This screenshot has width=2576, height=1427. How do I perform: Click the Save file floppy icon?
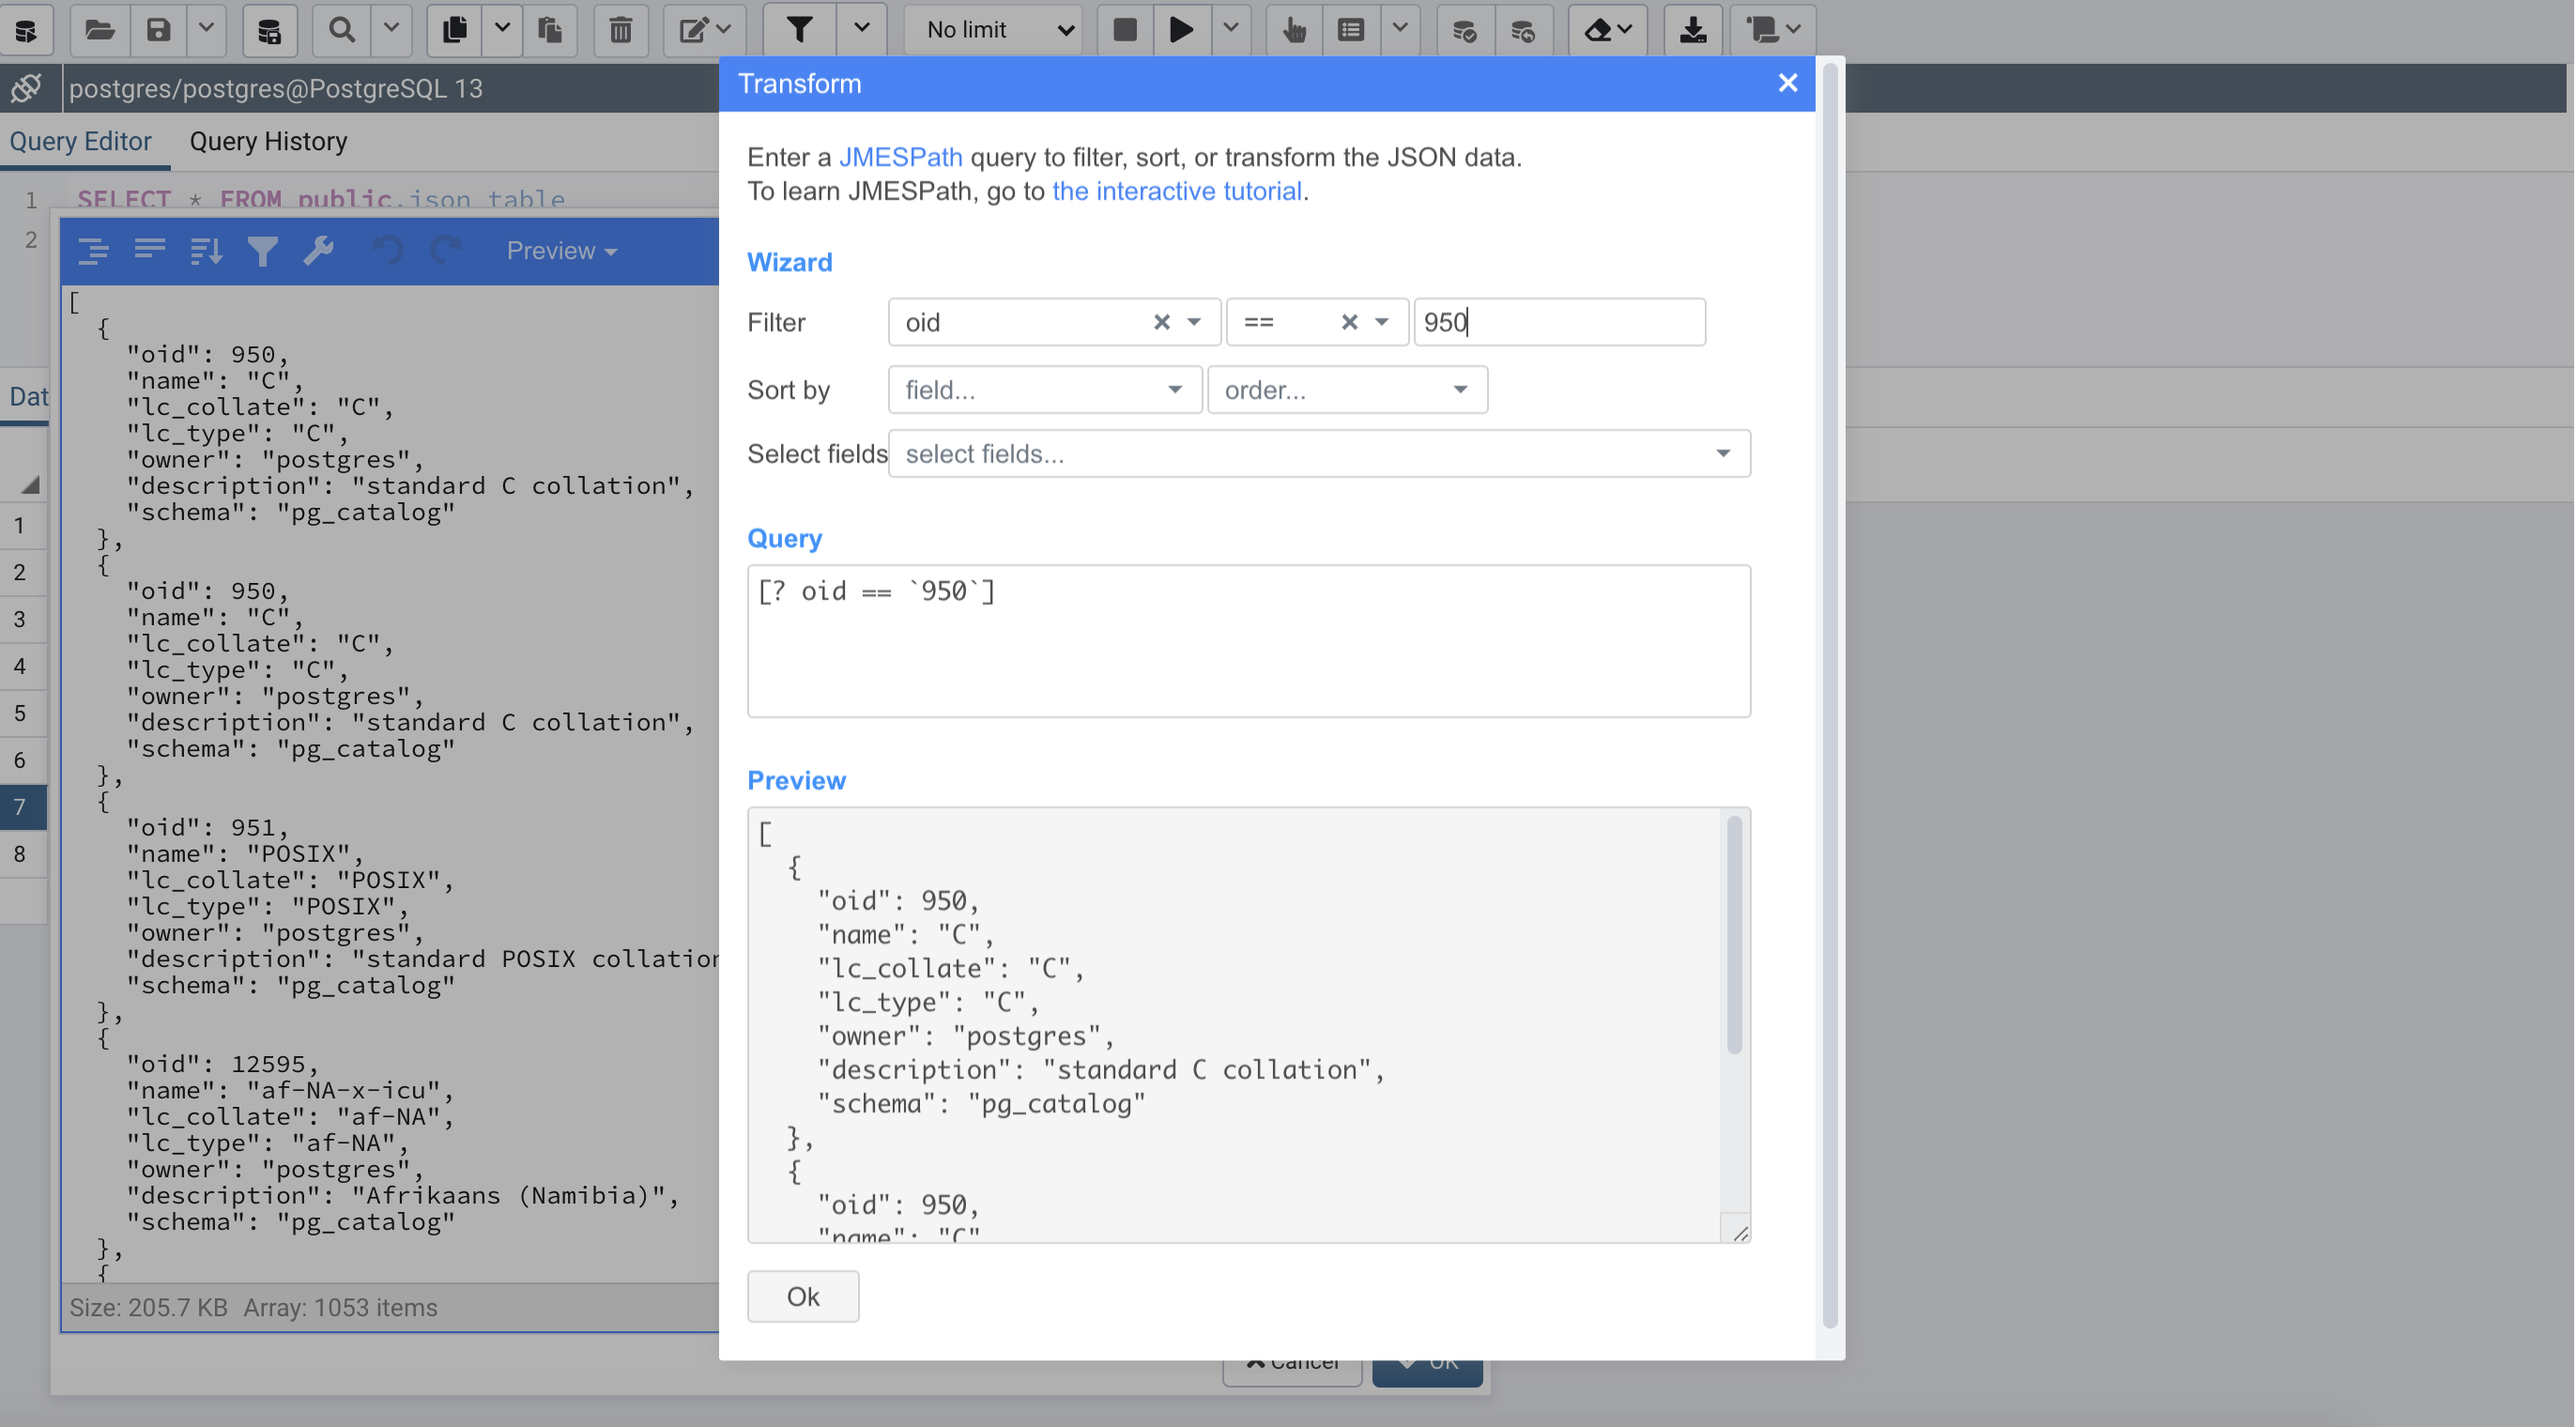click(x=158, y=30)
